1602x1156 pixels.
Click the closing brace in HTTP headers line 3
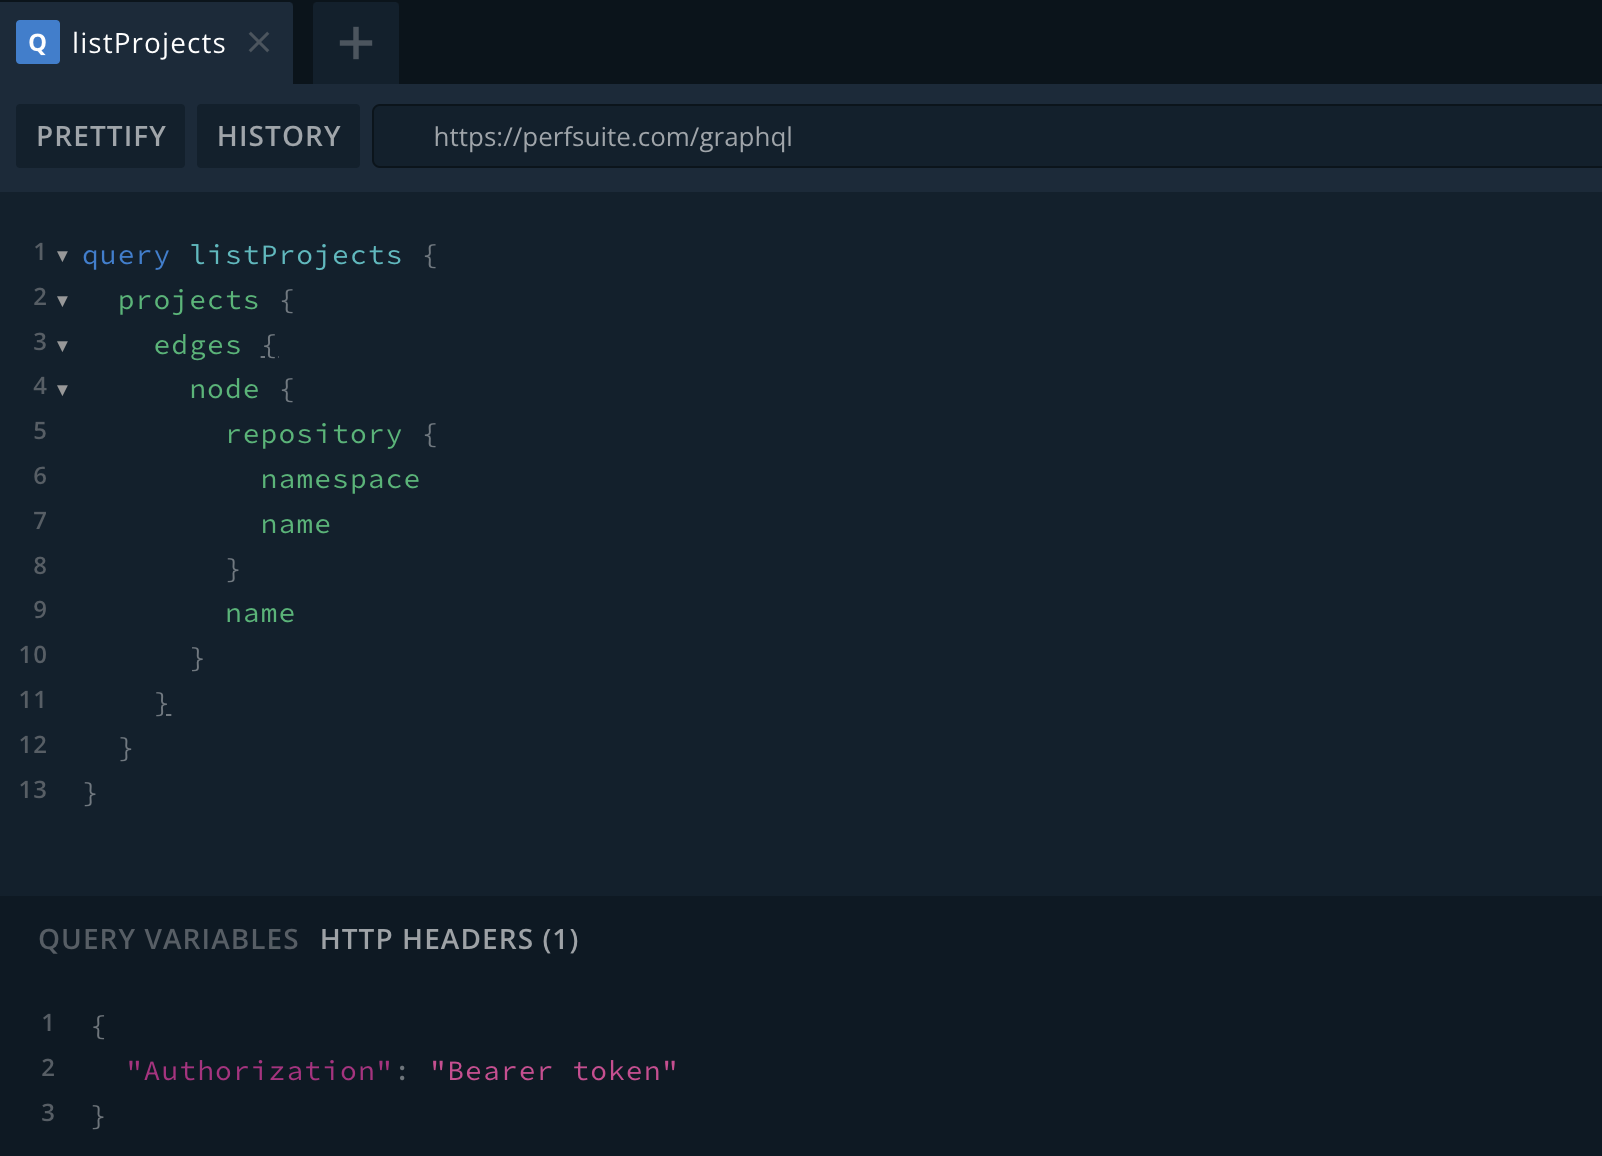click(98, 1116)
